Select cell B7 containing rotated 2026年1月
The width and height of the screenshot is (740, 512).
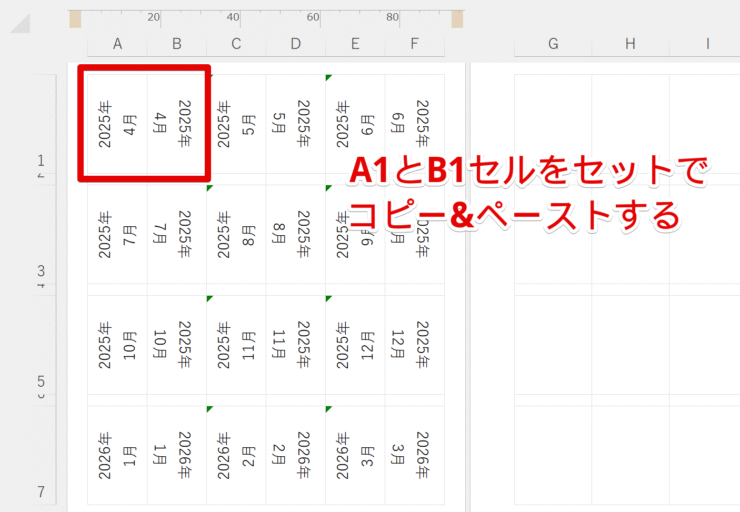(177, 455)
